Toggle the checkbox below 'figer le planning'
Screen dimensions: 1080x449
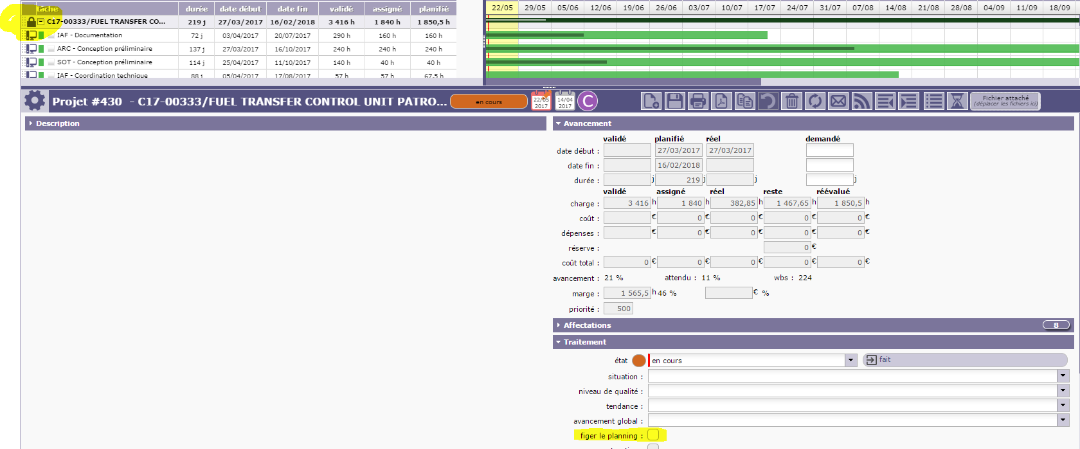(x=653, y=447)
